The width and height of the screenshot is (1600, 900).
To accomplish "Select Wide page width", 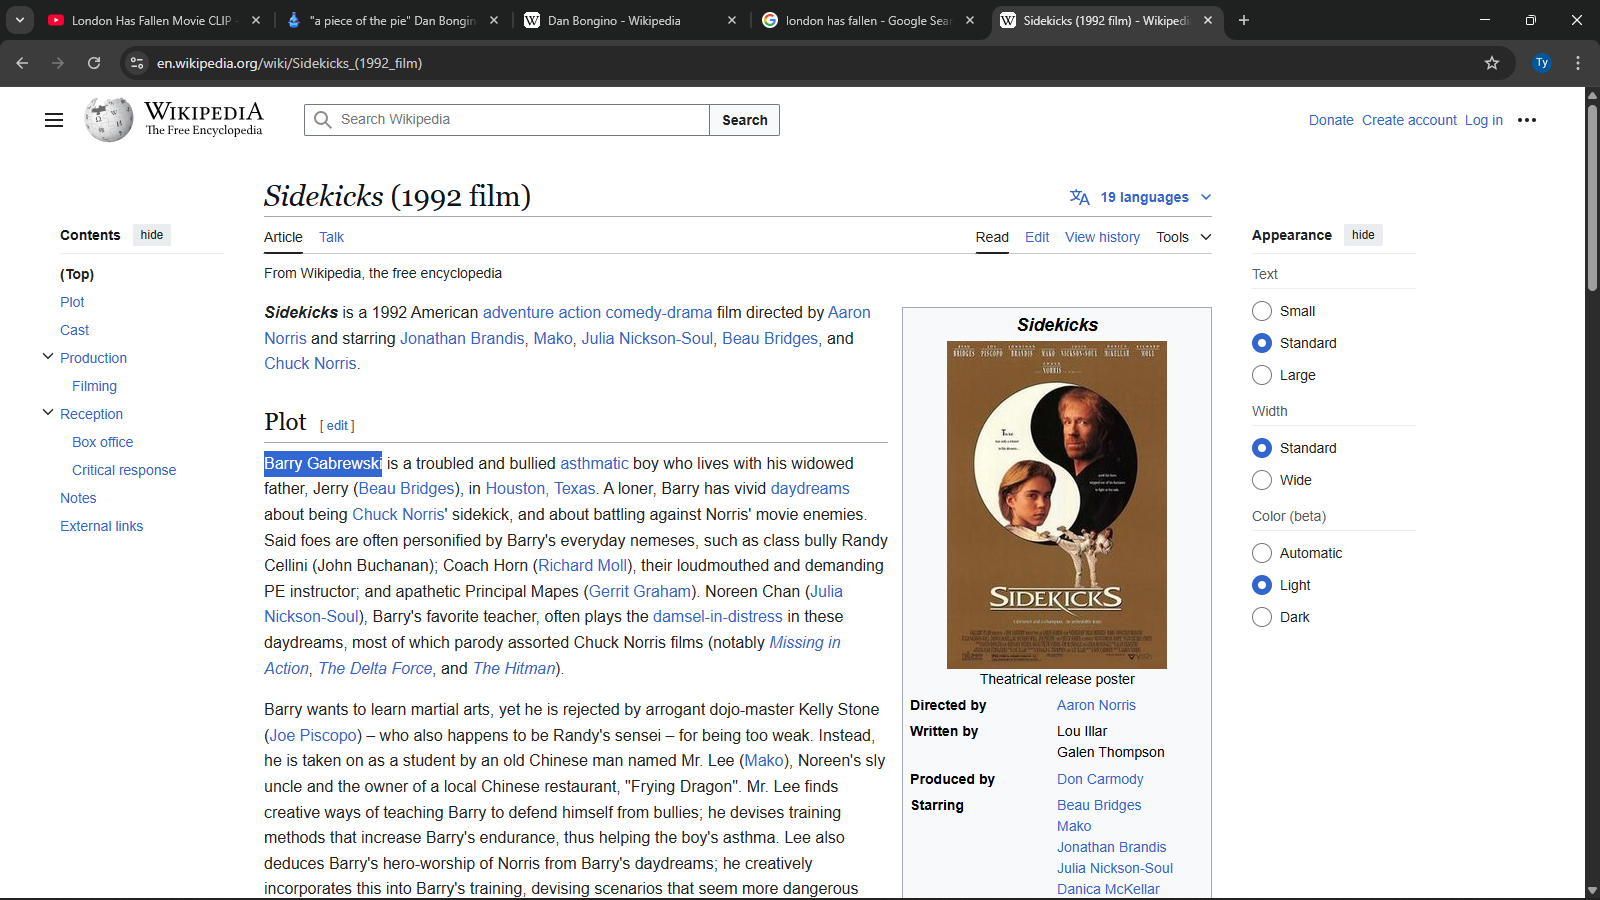I will pyautogui.click(x=1262, y=480).
